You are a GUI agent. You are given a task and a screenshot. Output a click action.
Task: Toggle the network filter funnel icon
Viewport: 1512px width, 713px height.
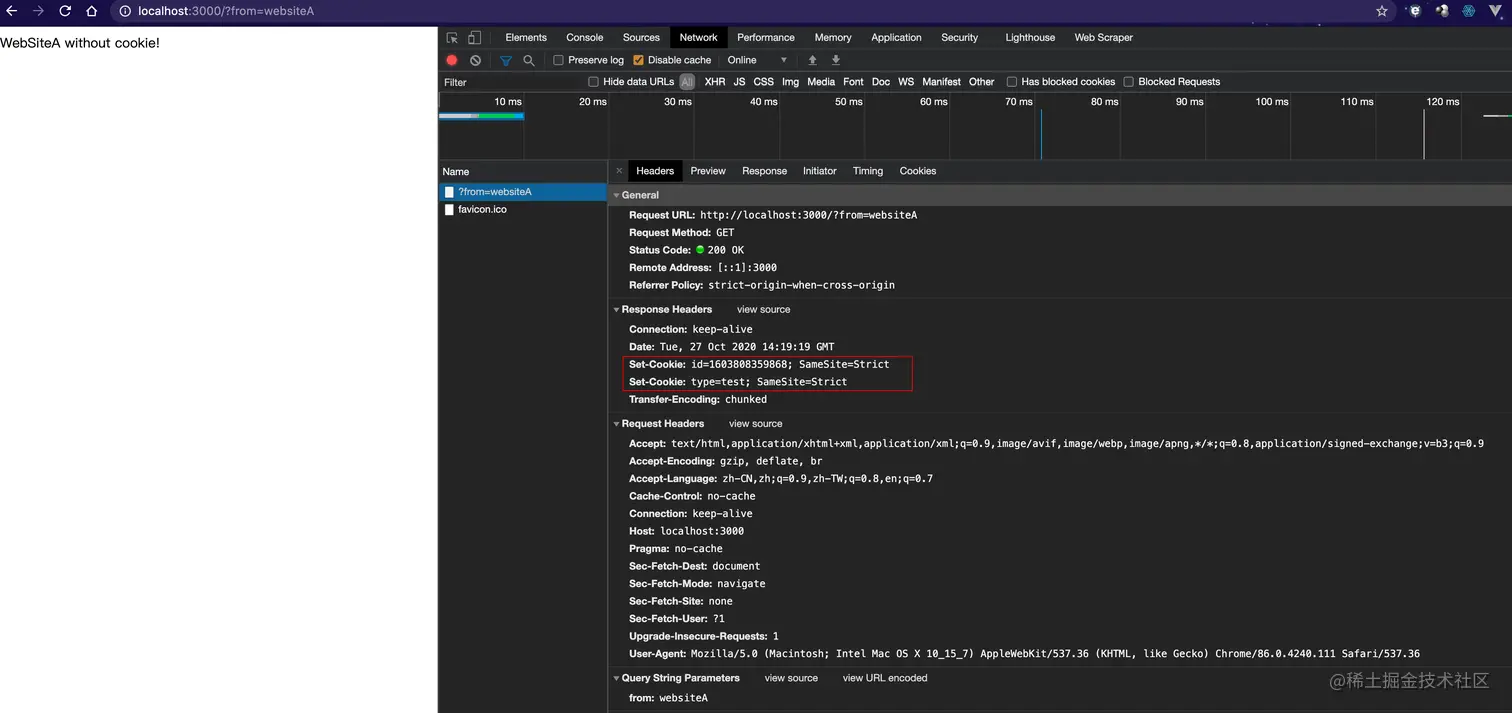[506, 60]
